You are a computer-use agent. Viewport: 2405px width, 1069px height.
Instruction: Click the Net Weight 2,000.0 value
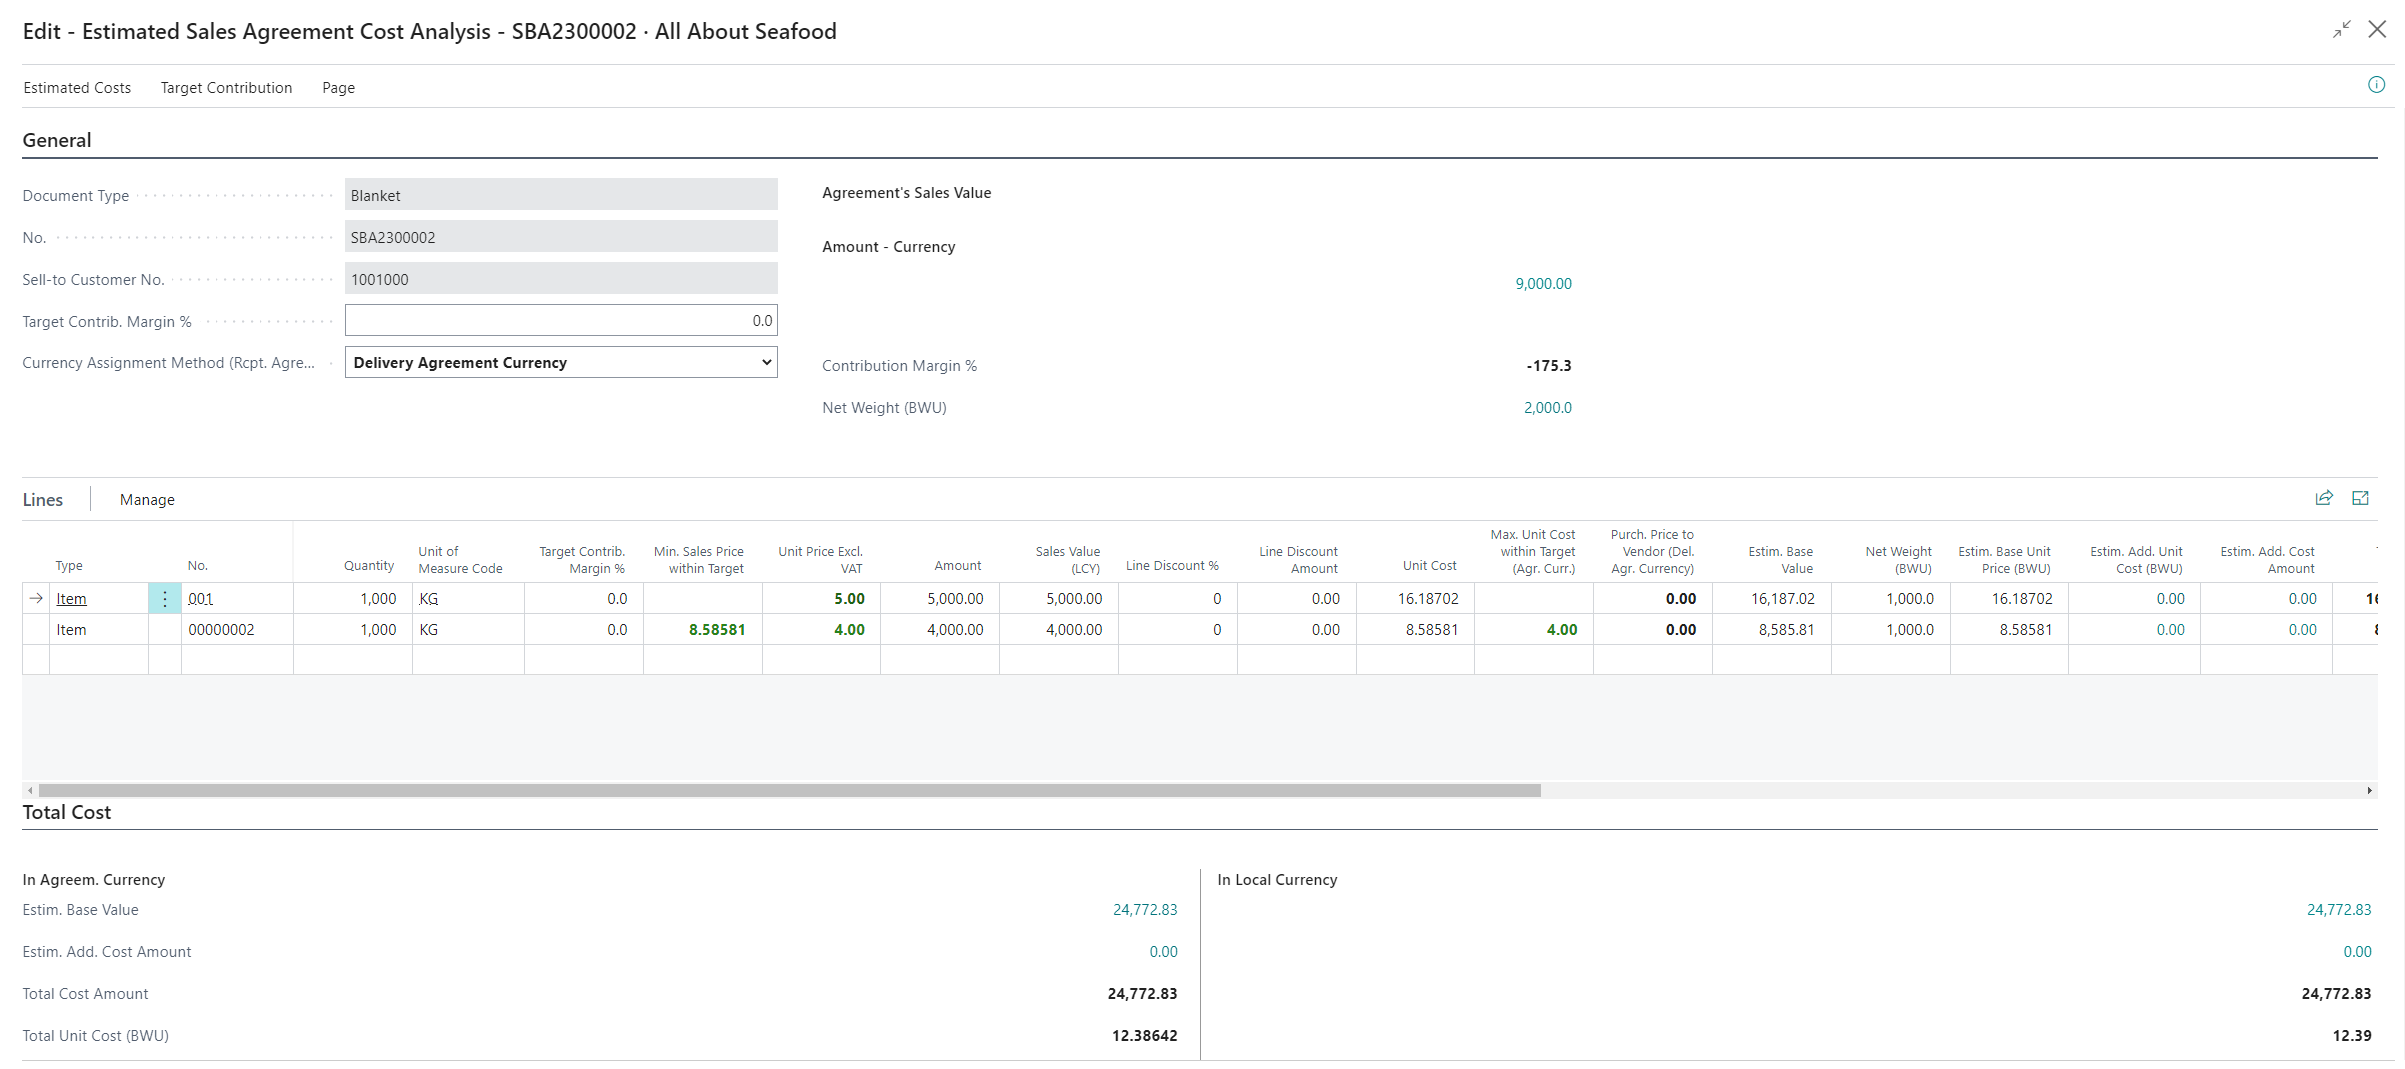point(1547,408)
